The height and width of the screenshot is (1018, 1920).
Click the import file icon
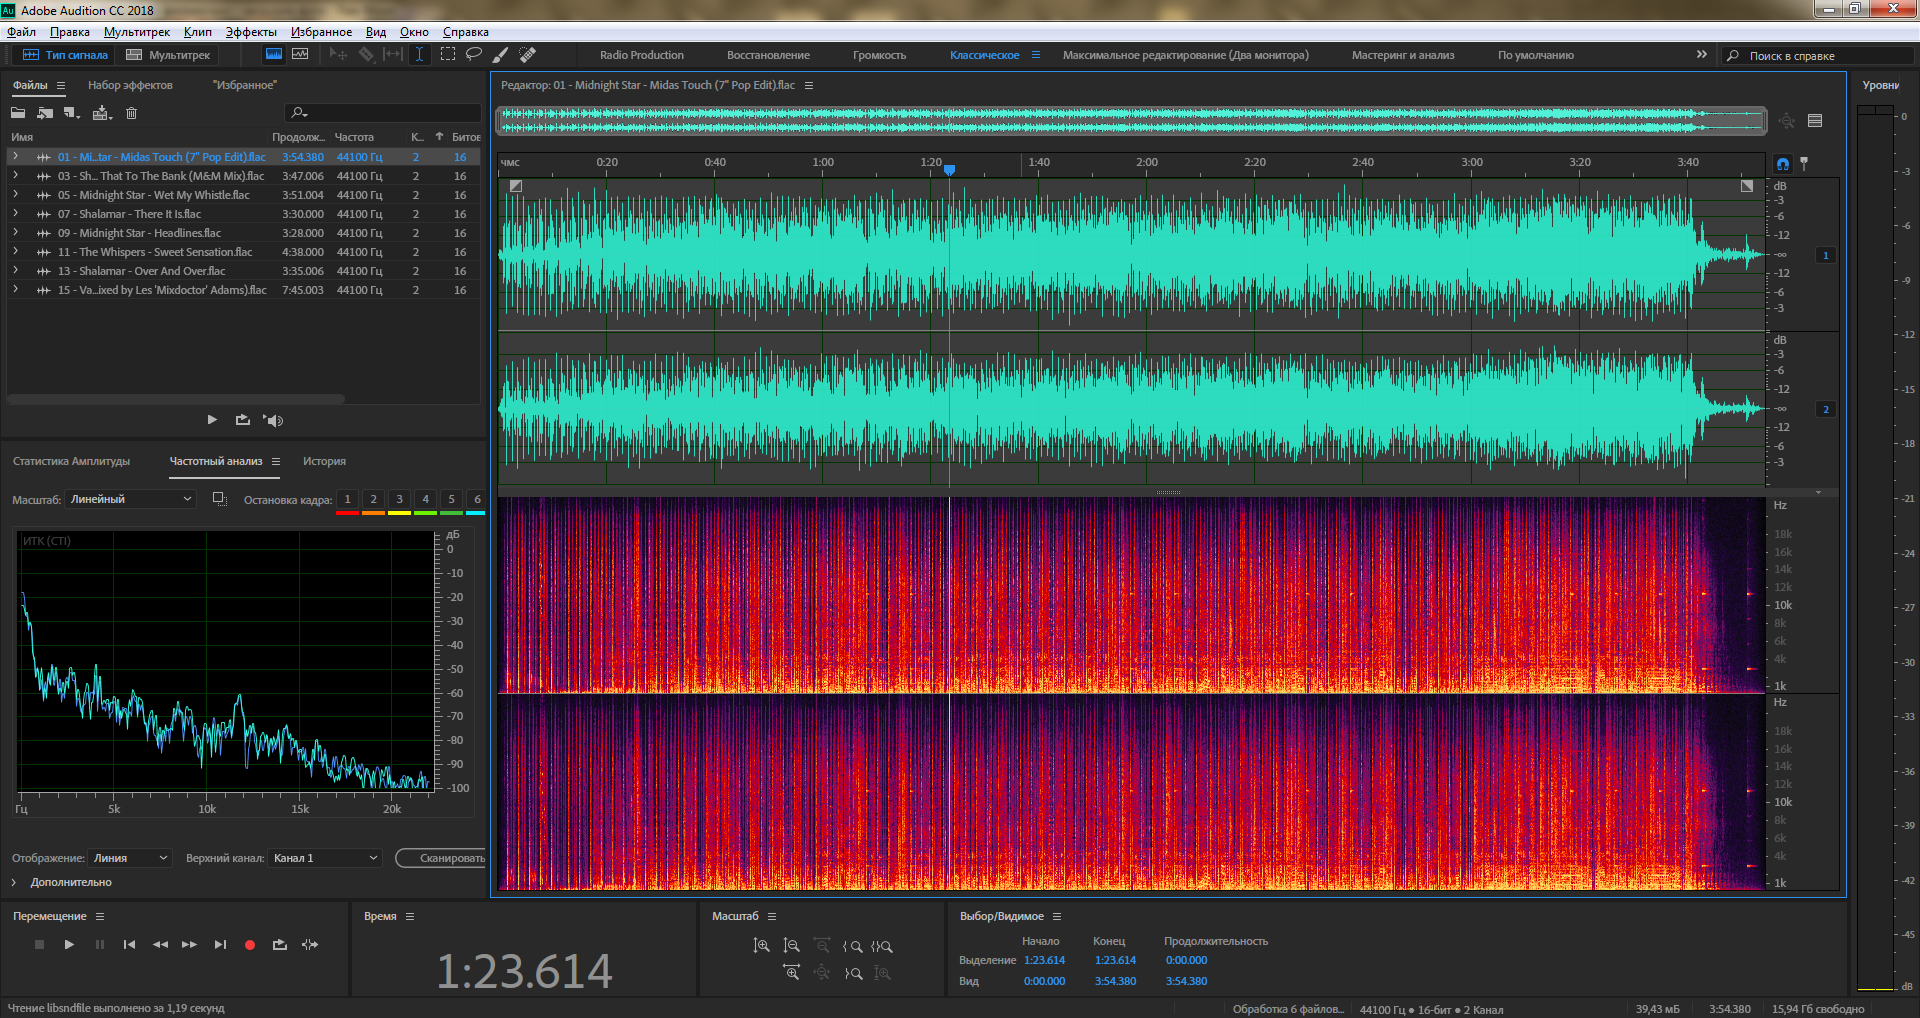[x=45, y=113]
